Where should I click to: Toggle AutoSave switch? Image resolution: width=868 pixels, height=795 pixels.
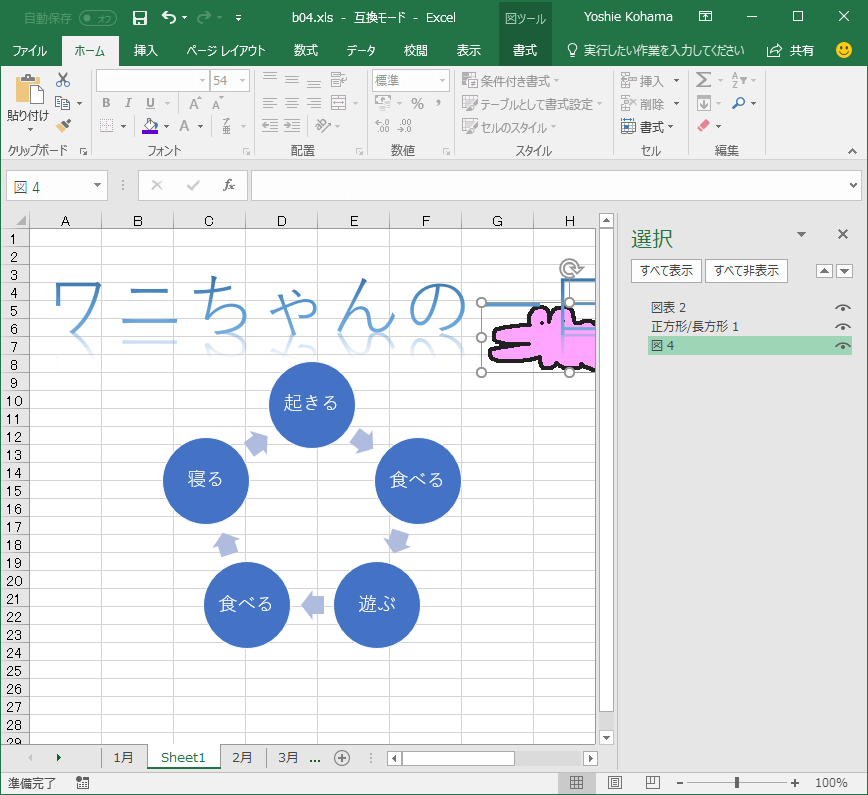tap(98, 18)
